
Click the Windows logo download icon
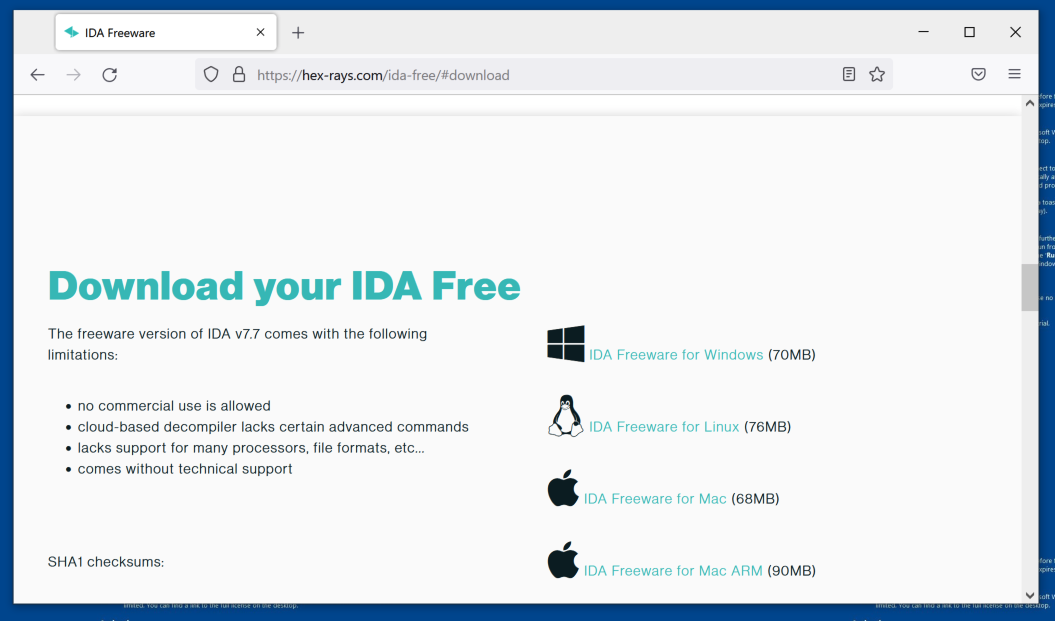click(566, 344)
